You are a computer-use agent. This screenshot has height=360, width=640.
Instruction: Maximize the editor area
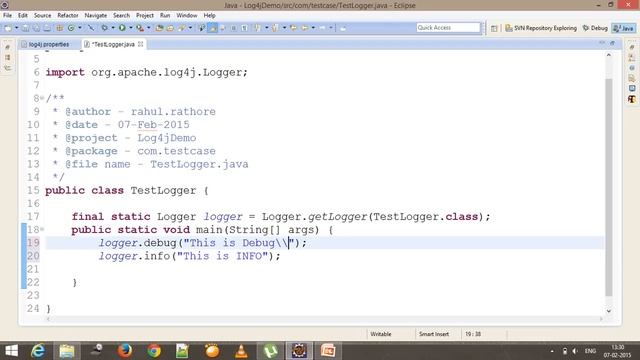[613, 43]
